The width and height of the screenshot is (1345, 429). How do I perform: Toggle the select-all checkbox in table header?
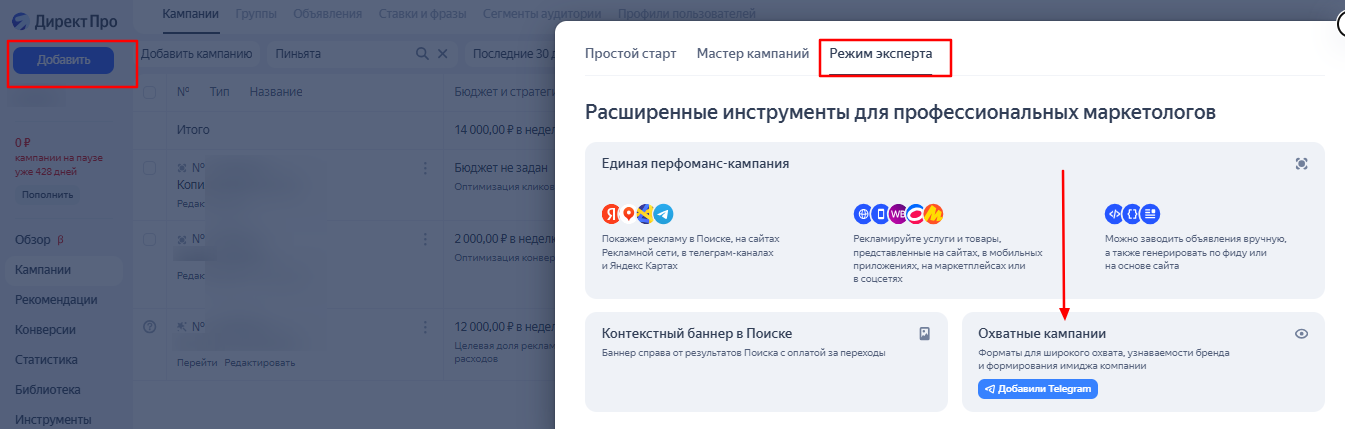pyautogui.click(x=149, y=92)
